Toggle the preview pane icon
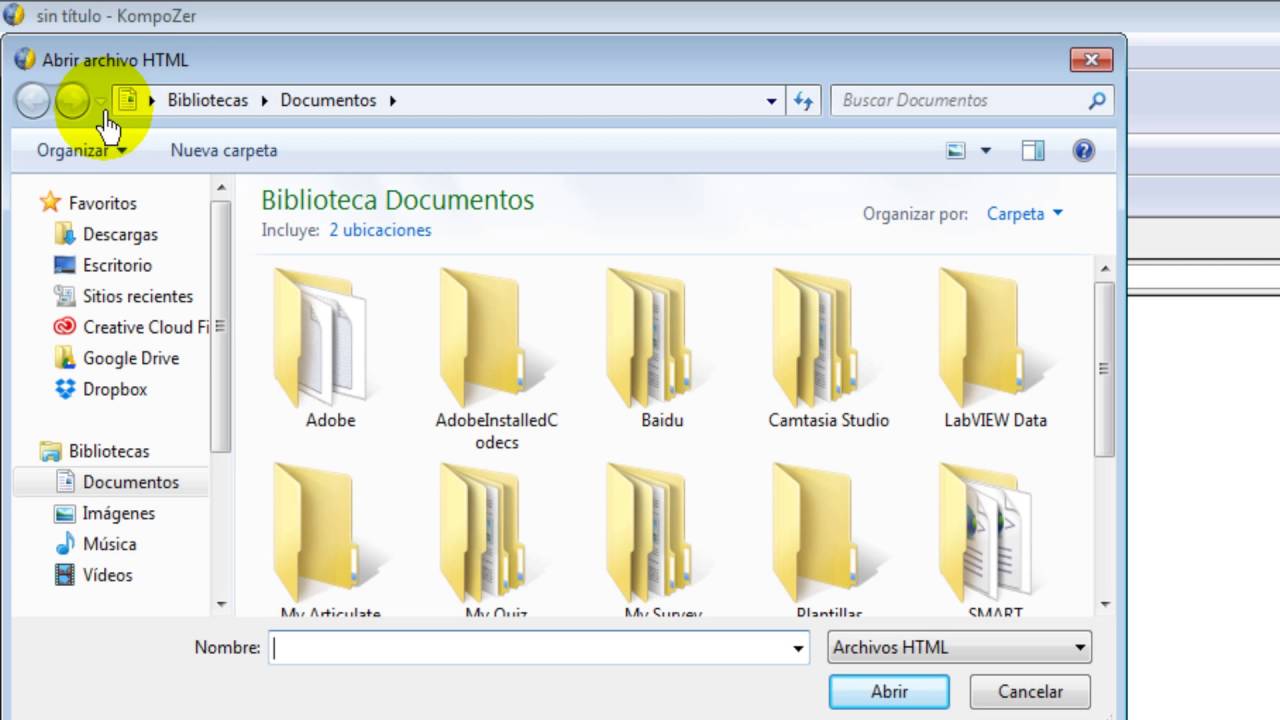This screenshot has width=1280, height=720. click(1033, 151)
